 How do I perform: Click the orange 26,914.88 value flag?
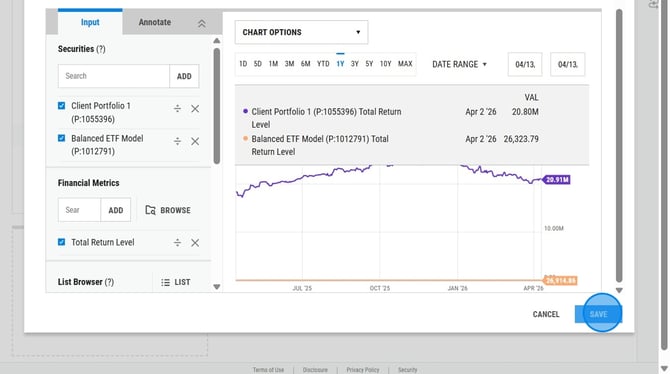(x=560, y=280)
